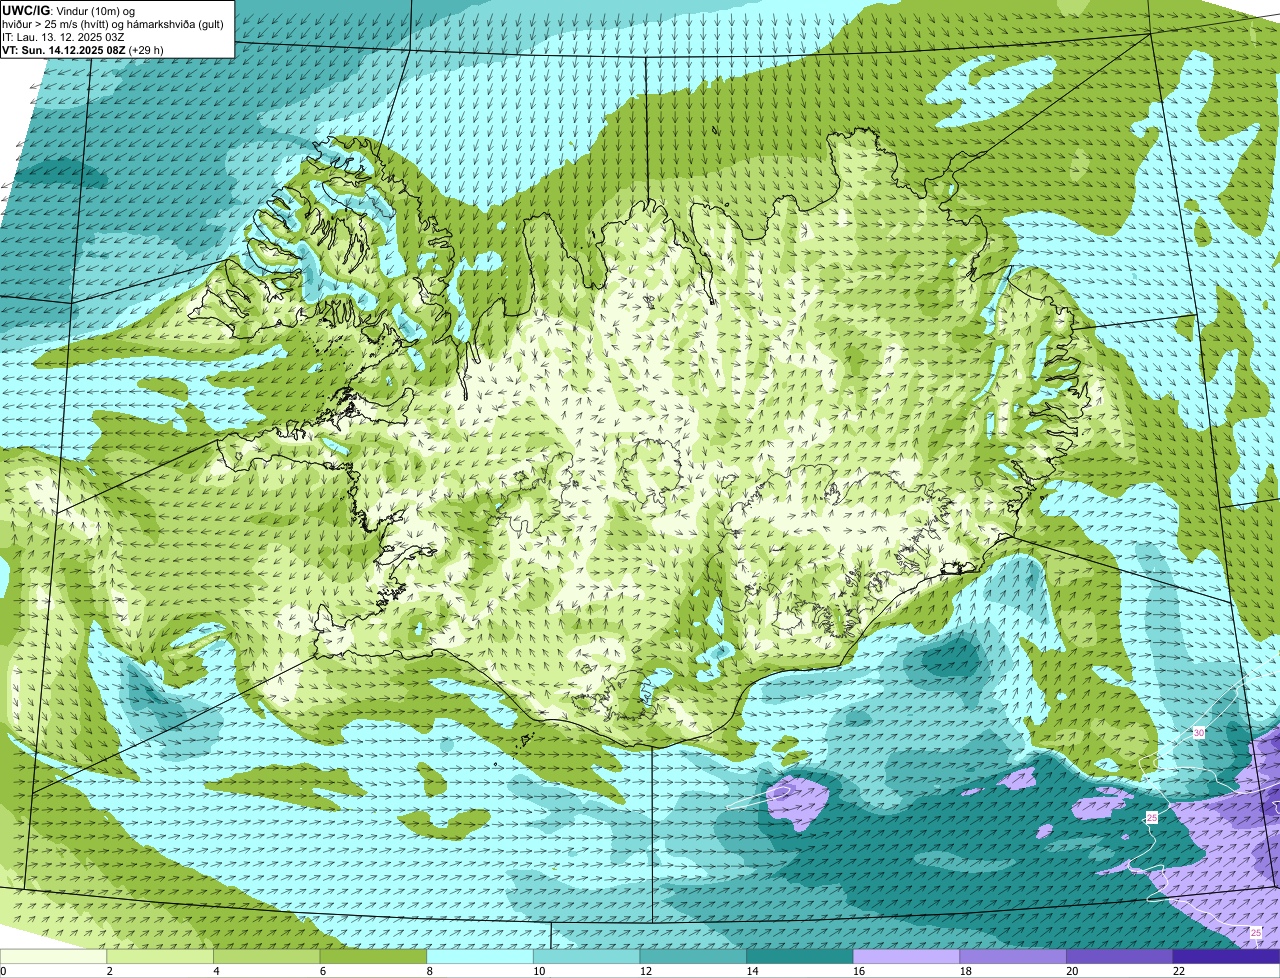The width and height of the screenshot is (1280, 978).
Task: Click the legend tick label "22"
Action: point(1179,971)
